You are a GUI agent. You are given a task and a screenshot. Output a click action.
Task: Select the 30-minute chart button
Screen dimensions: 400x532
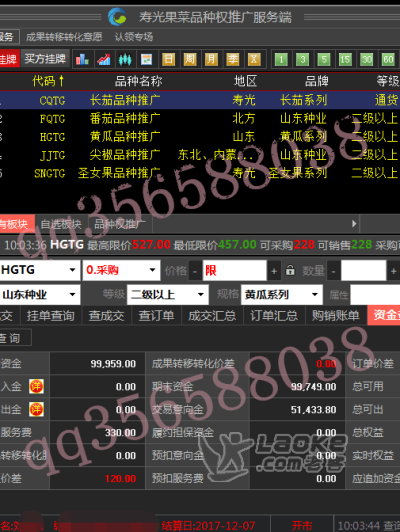pyautogui.click(x=366, y=60)
